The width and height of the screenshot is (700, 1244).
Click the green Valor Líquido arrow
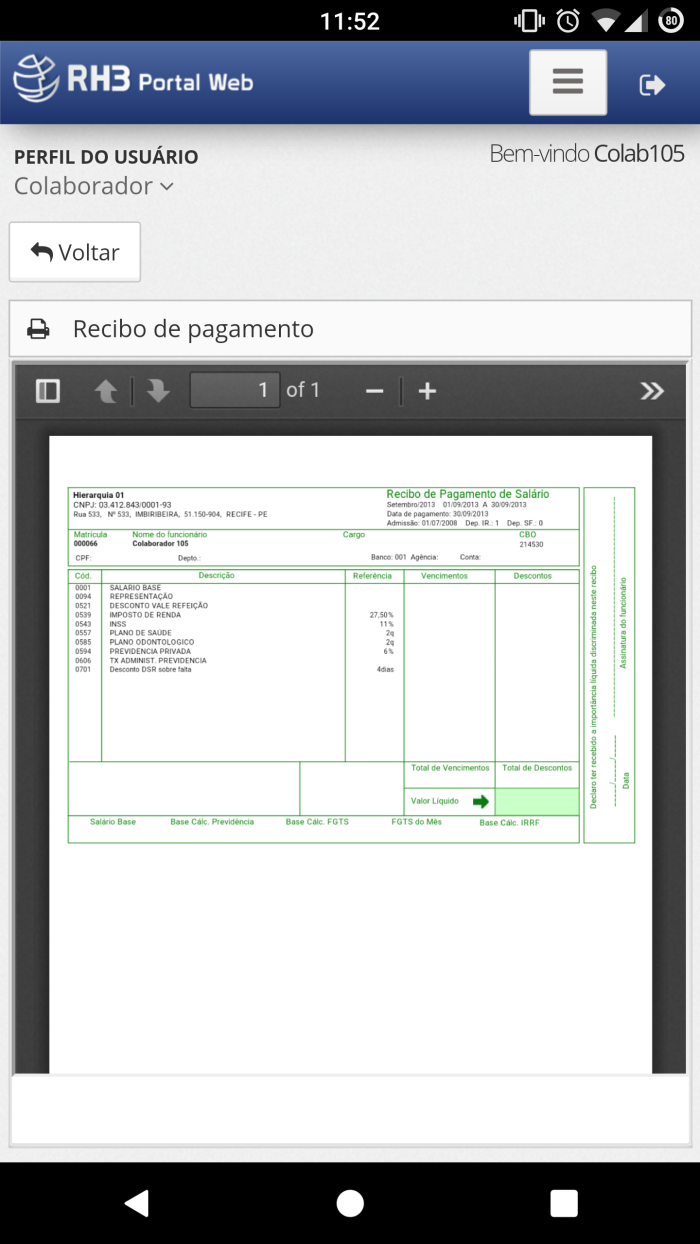pos(481,801)
